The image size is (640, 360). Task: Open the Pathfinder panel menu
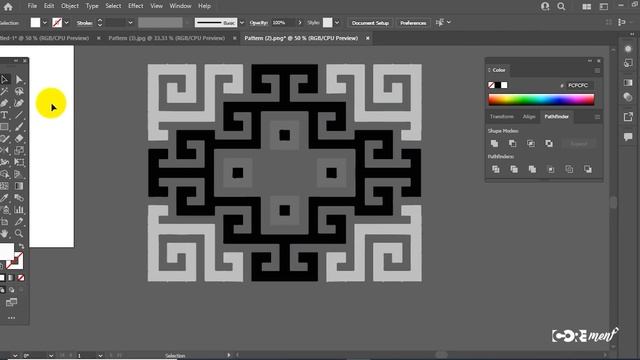pos(597,117)
